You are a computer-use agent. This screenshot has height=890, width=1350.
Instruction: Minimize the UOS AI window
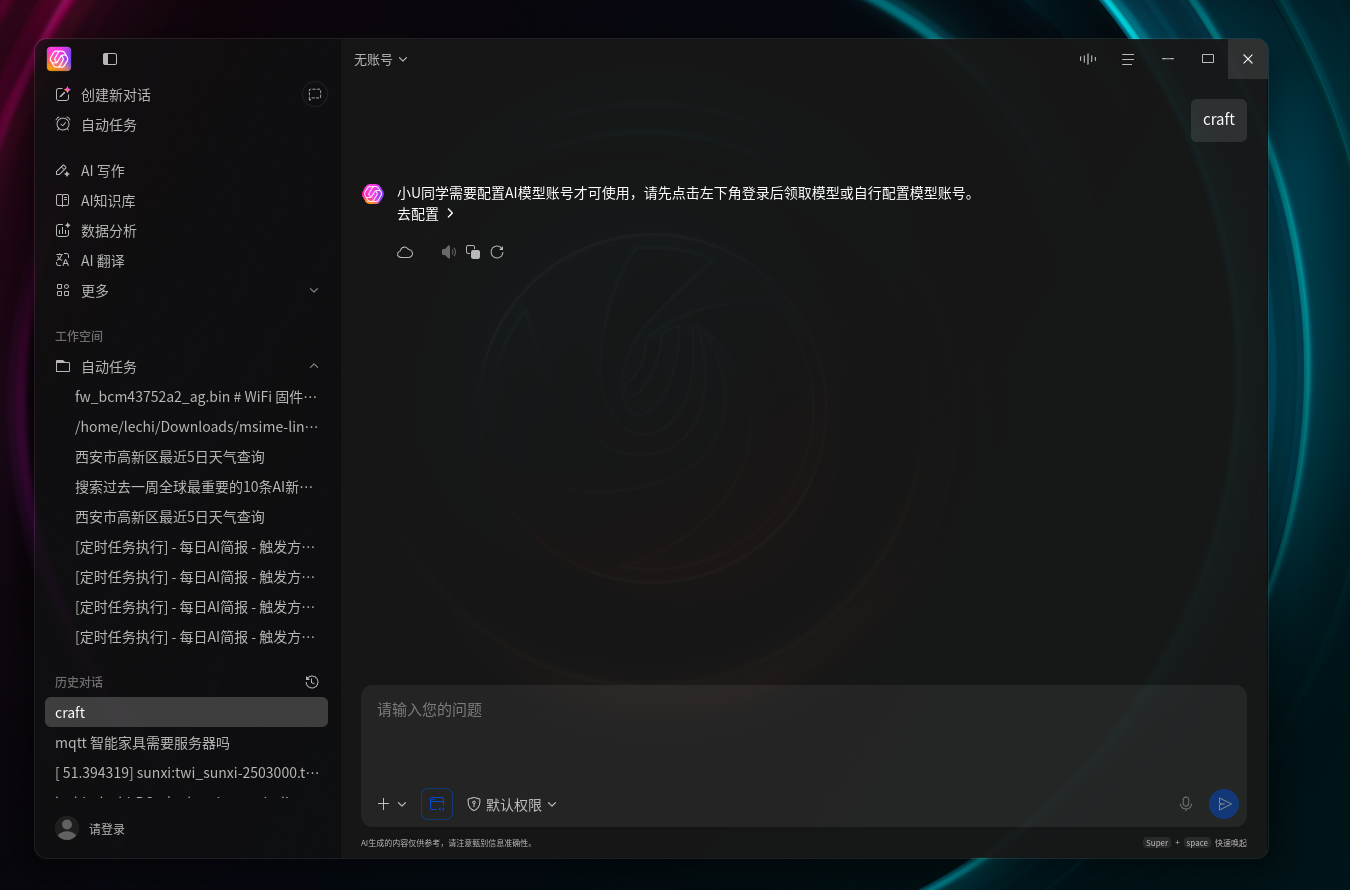pos(1167,59)
